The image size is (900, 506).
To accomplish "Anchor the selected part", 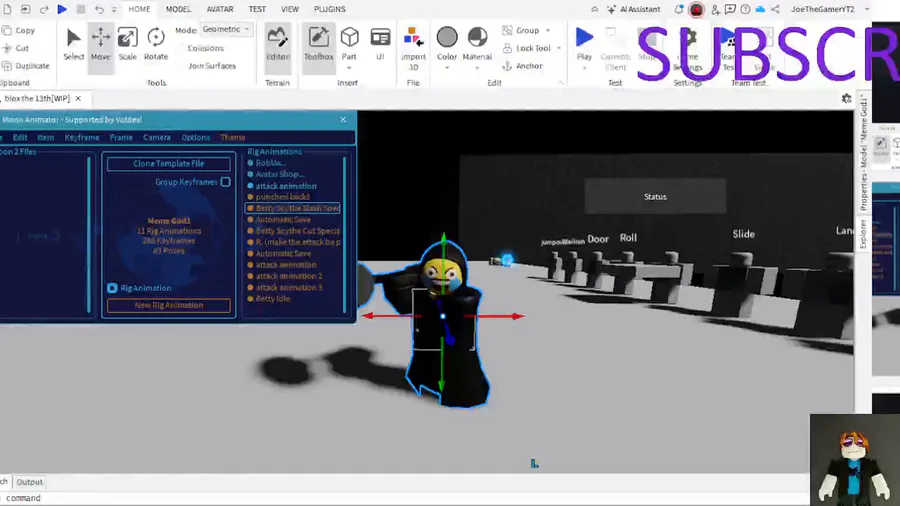I will [523, 66].
